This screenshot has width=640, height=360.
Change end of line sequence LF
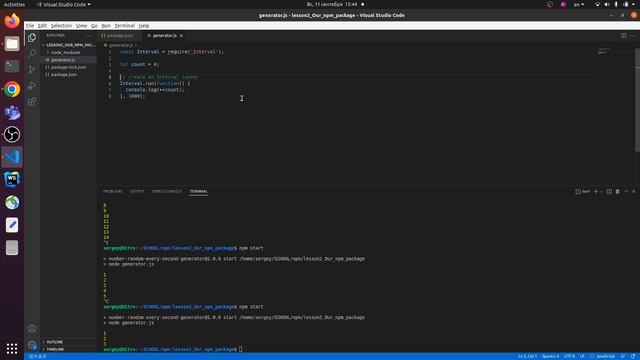(x=582, y=356)
